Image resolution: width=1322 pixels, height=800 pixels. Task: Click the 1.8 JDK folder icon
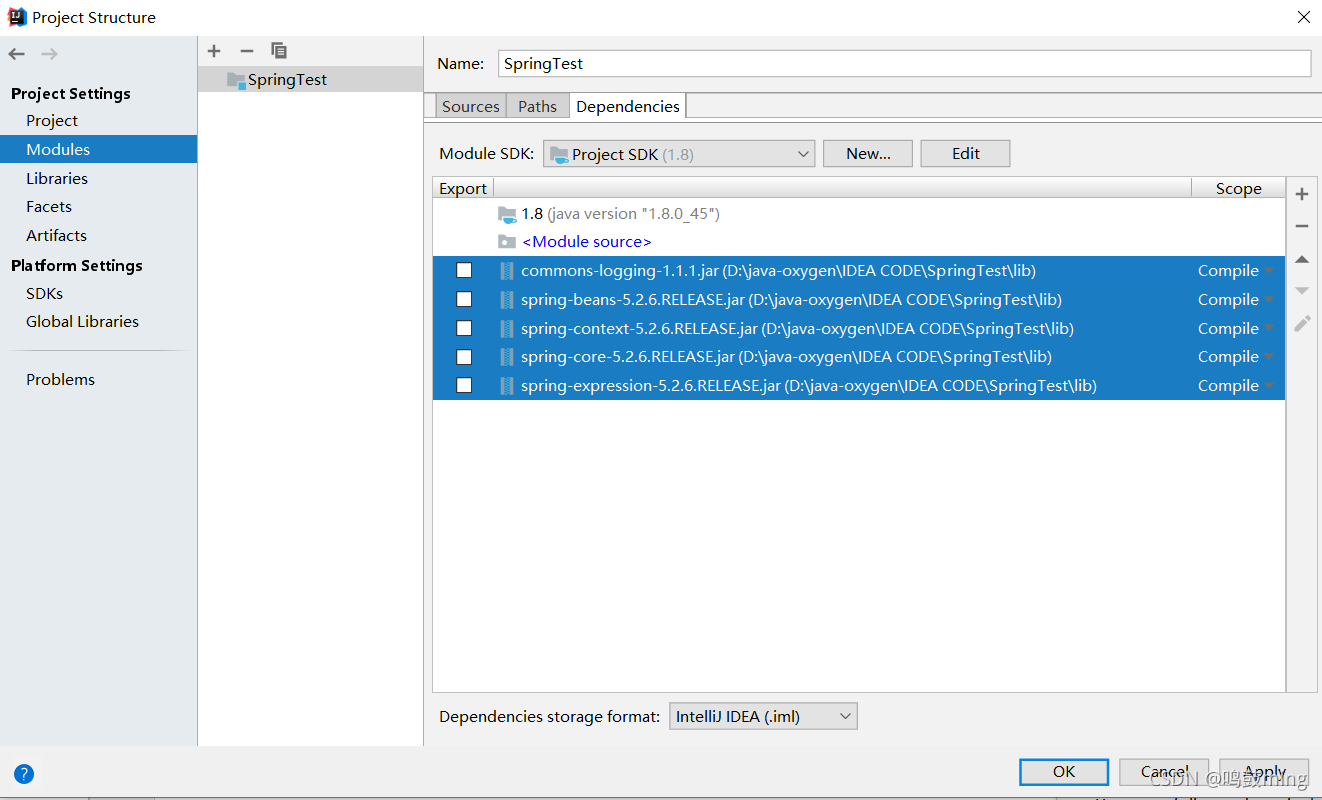point(507,214)
